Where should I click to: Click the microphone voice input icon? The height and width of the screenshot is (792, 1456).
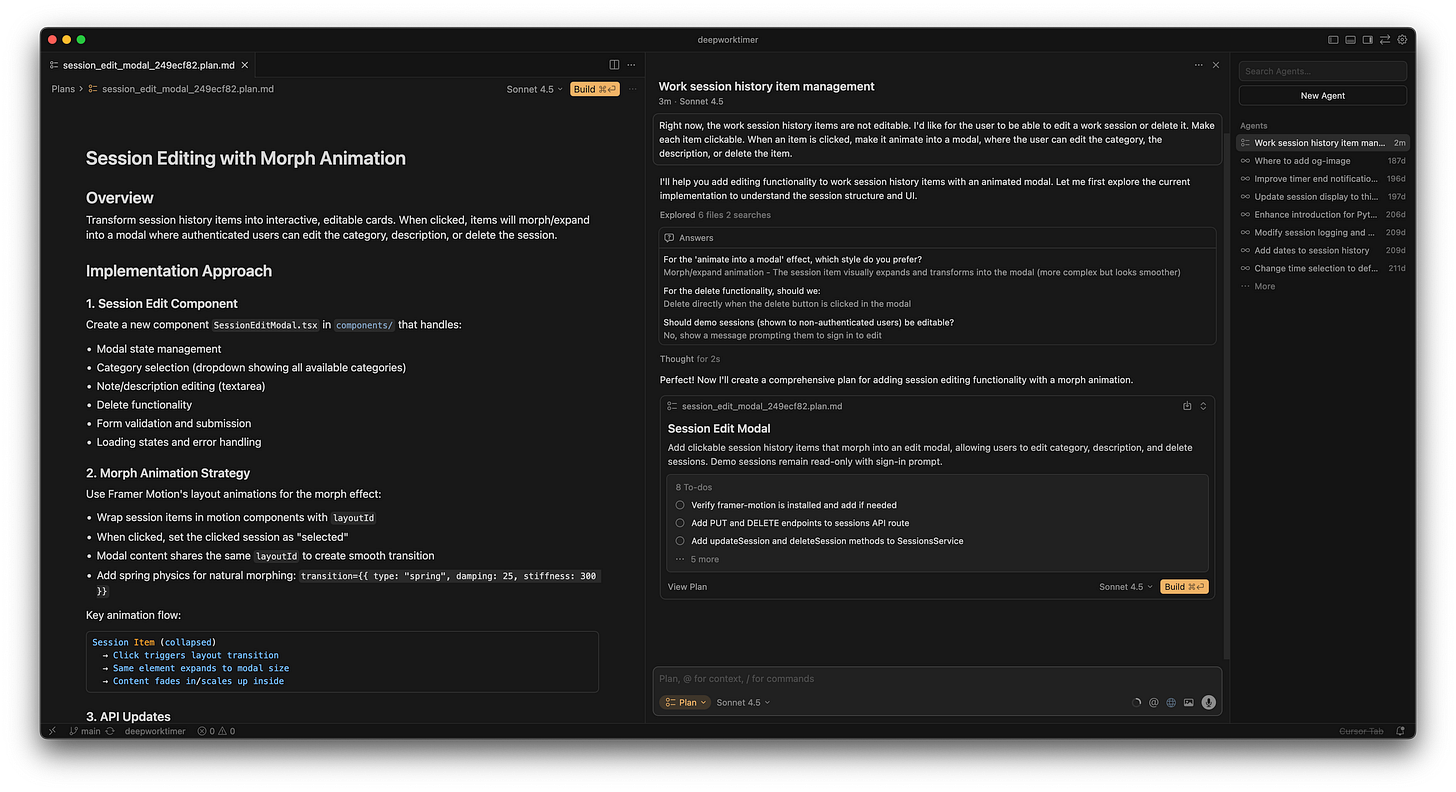[x=1209, y=703]
